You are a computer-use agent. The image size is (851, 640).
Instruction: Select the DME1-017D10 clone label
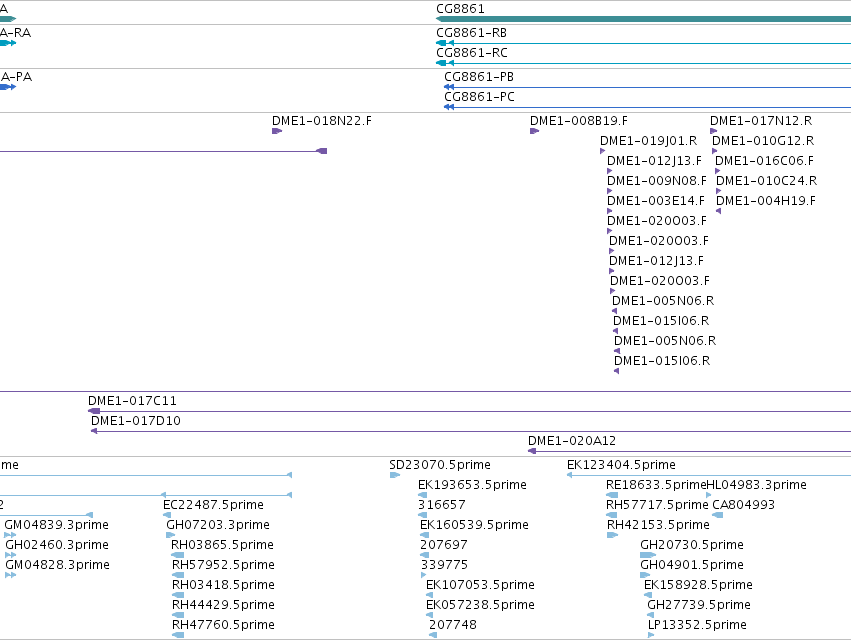coord(136,421)
